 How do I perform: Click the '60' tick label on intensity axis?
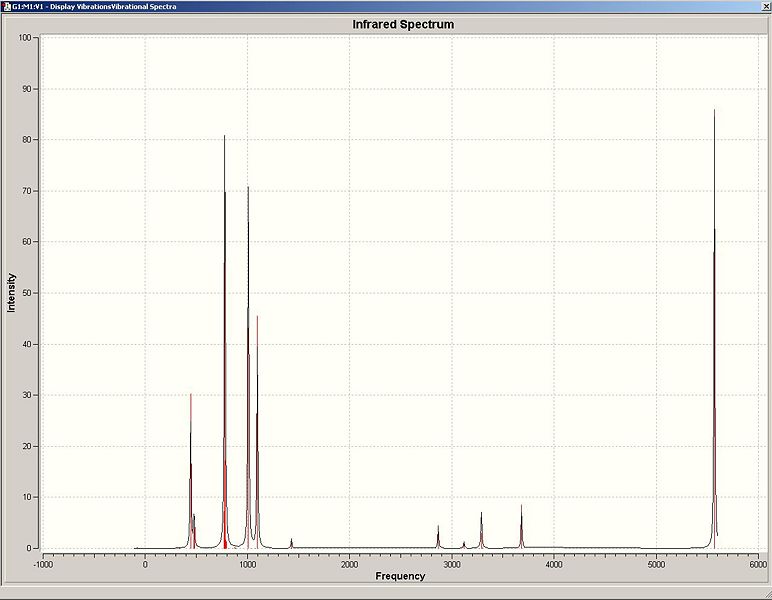(x=27, y=242)
